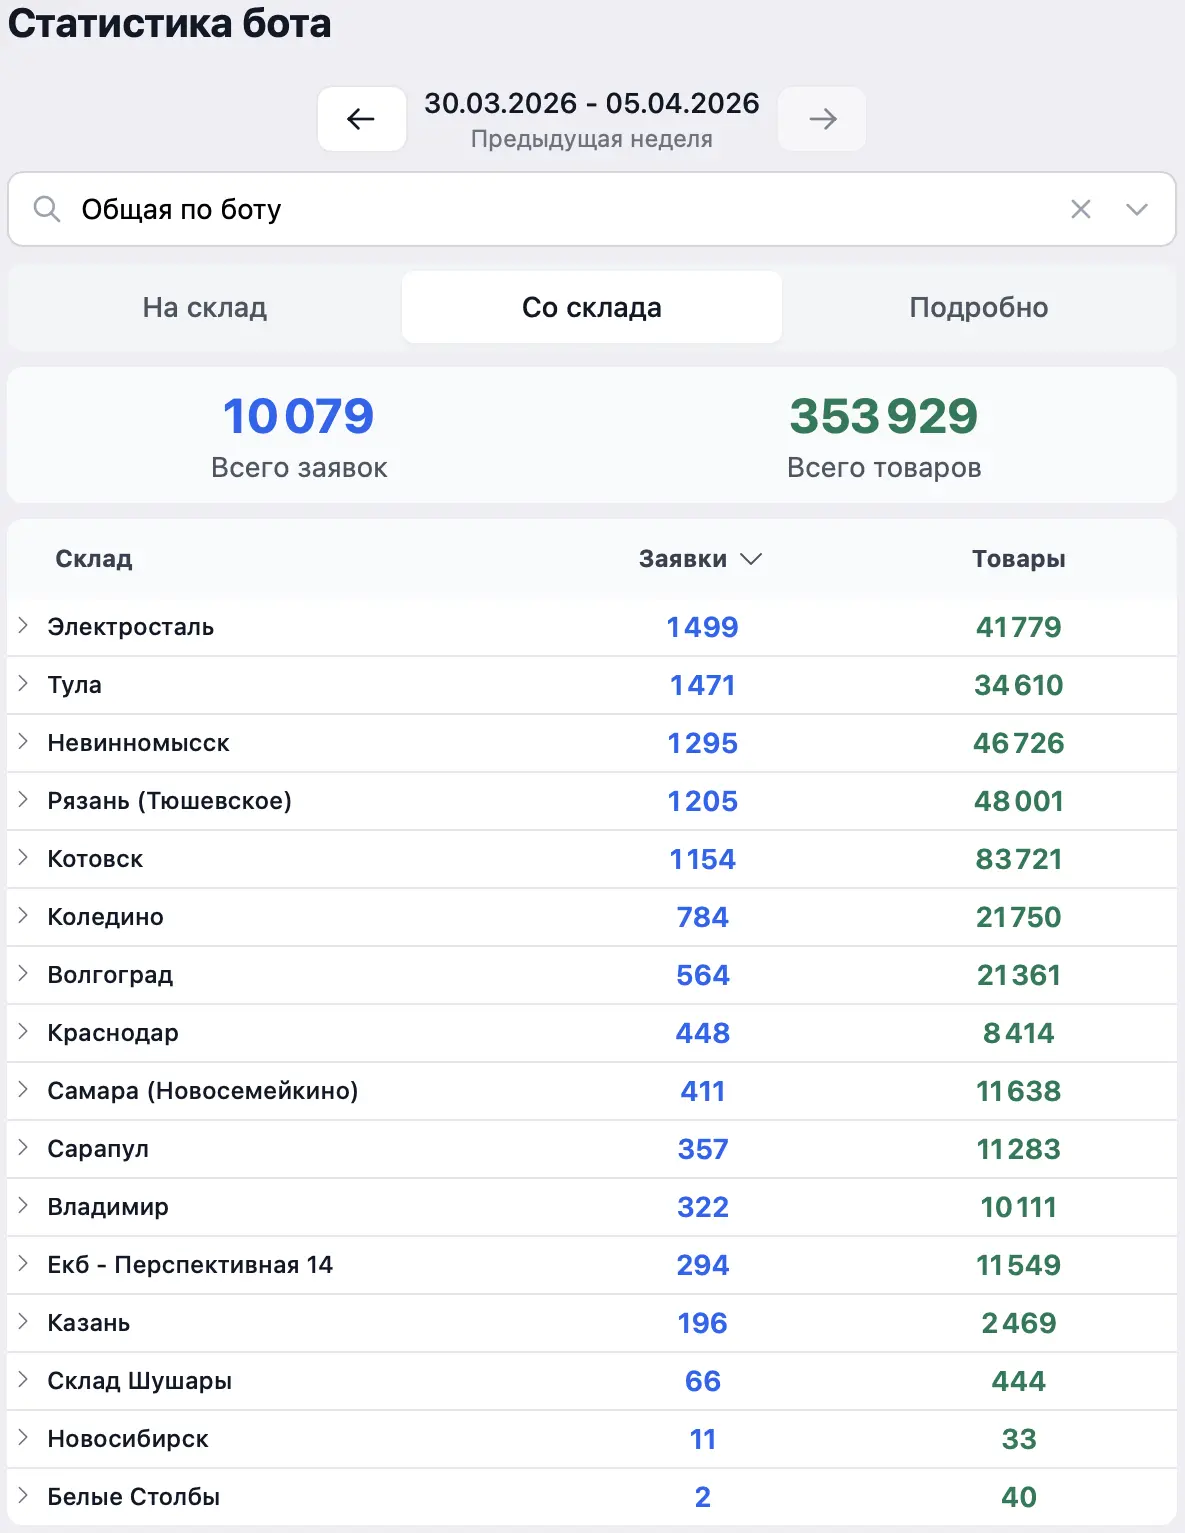The height and width of the screenshot is (1533, 1185).
Task: Click the search magnifier icon
Action: click(x=46, y=209)
